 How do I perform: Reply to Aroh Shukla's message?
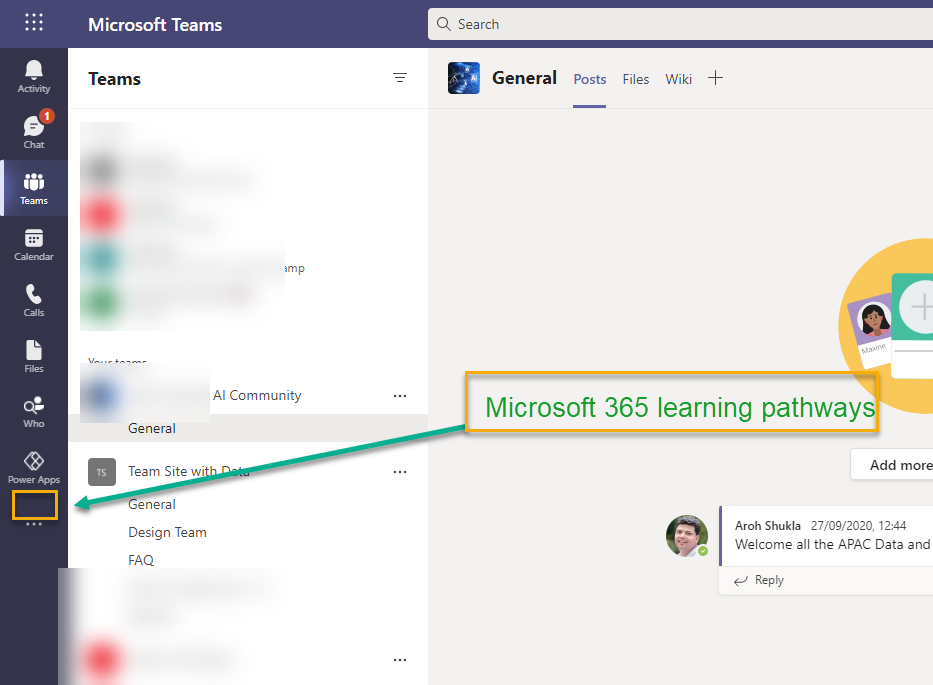click(768, 580)
